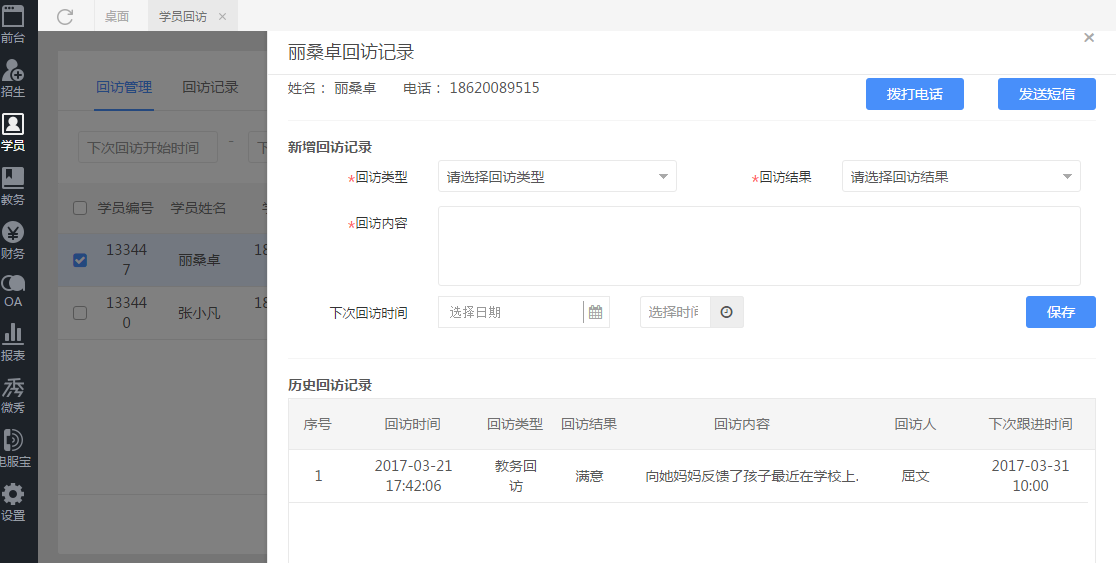1116x563 pixels.
Task: Click the 保存 button
Action: (x=1060, y=312)
